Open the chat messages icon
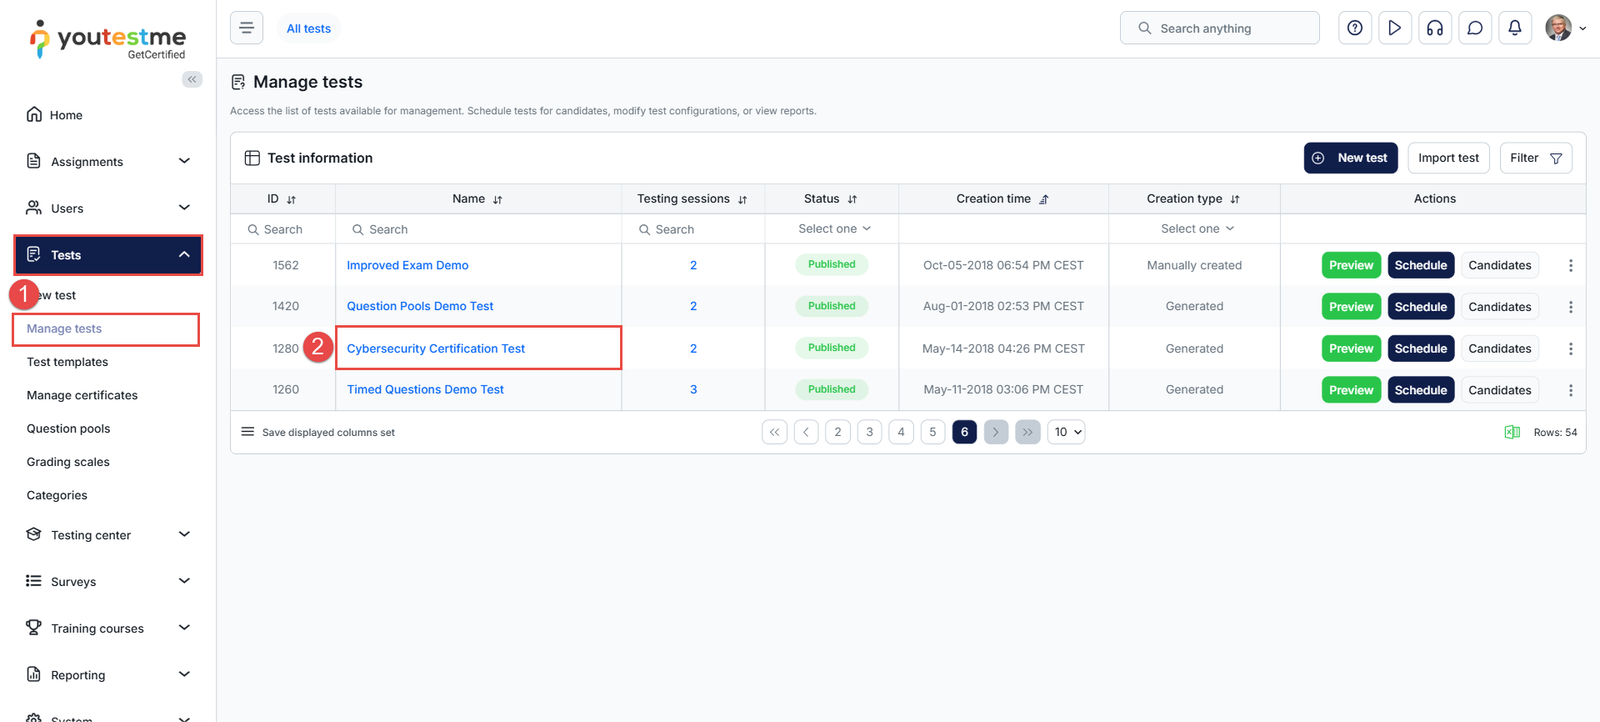 pyautogui.click(x=1474, y=28)
